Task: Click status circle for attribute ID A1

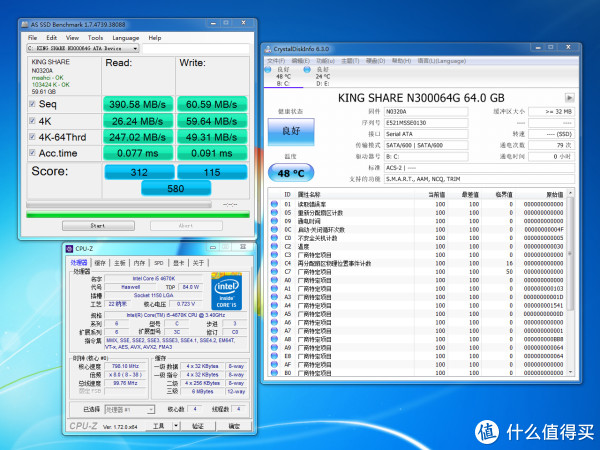Action: coord(274,288)
